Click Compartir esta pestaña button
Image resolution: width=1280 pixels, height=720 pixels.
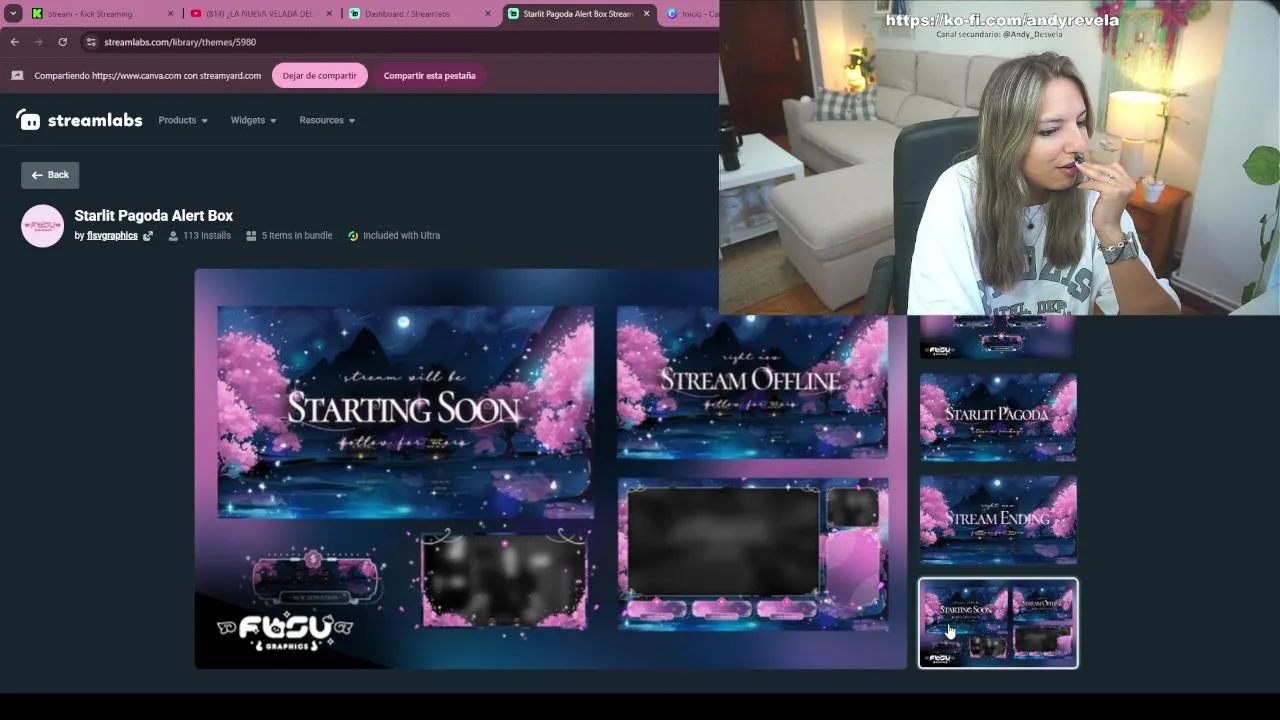point(429,75)
